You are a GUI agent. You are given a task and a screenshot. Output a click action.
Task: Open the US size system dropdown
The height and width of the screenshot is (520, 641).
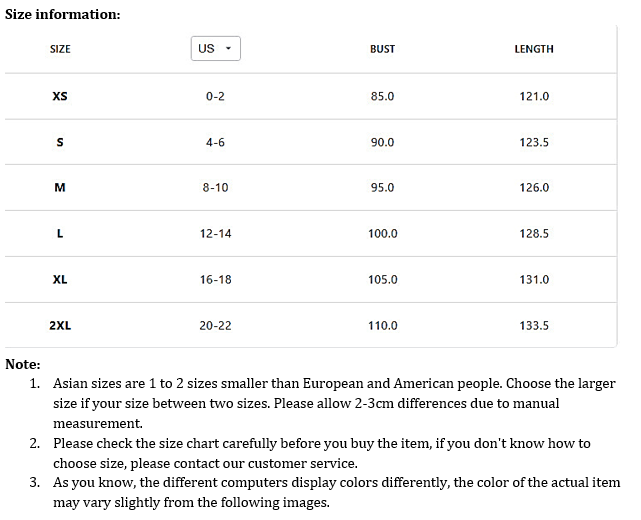click(215, 49)
